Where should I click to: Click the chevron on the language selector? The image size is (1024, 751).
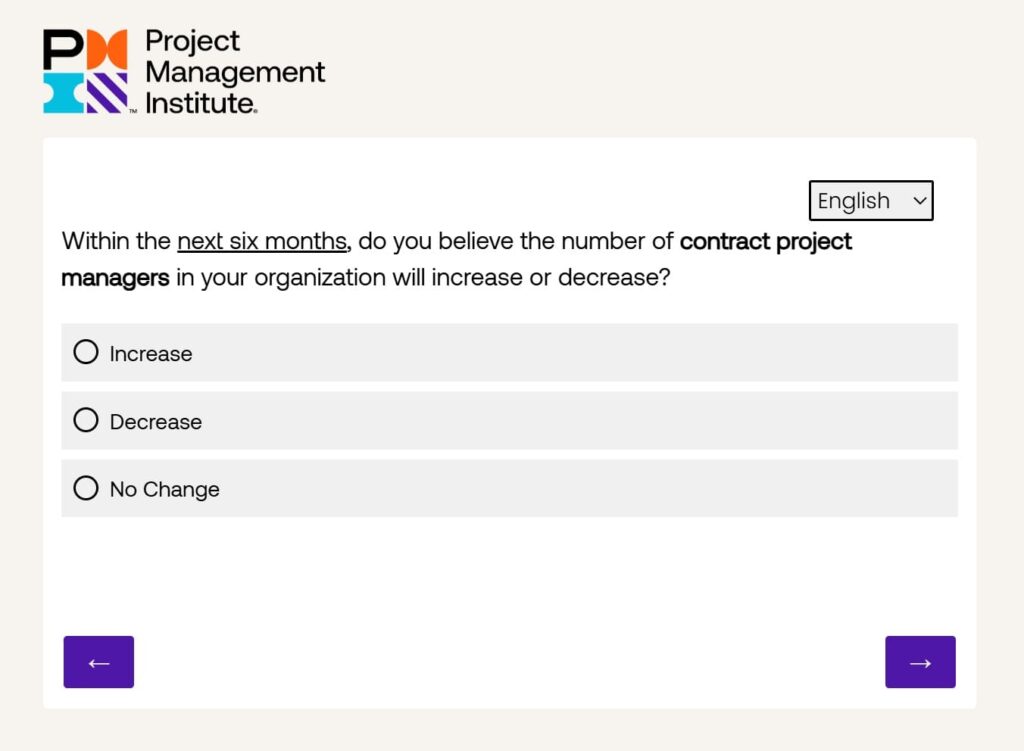pos(920,201)
